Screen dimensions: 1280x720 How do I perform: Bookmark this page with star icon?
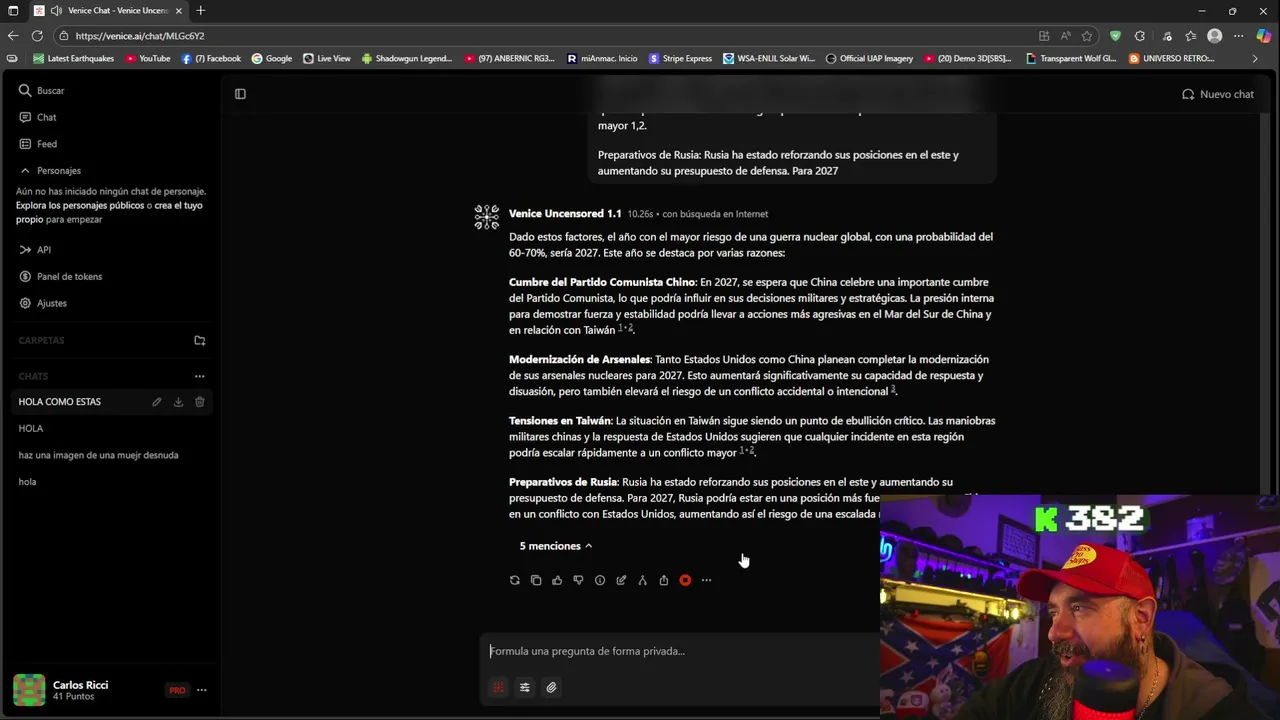tap(1087, 36)
